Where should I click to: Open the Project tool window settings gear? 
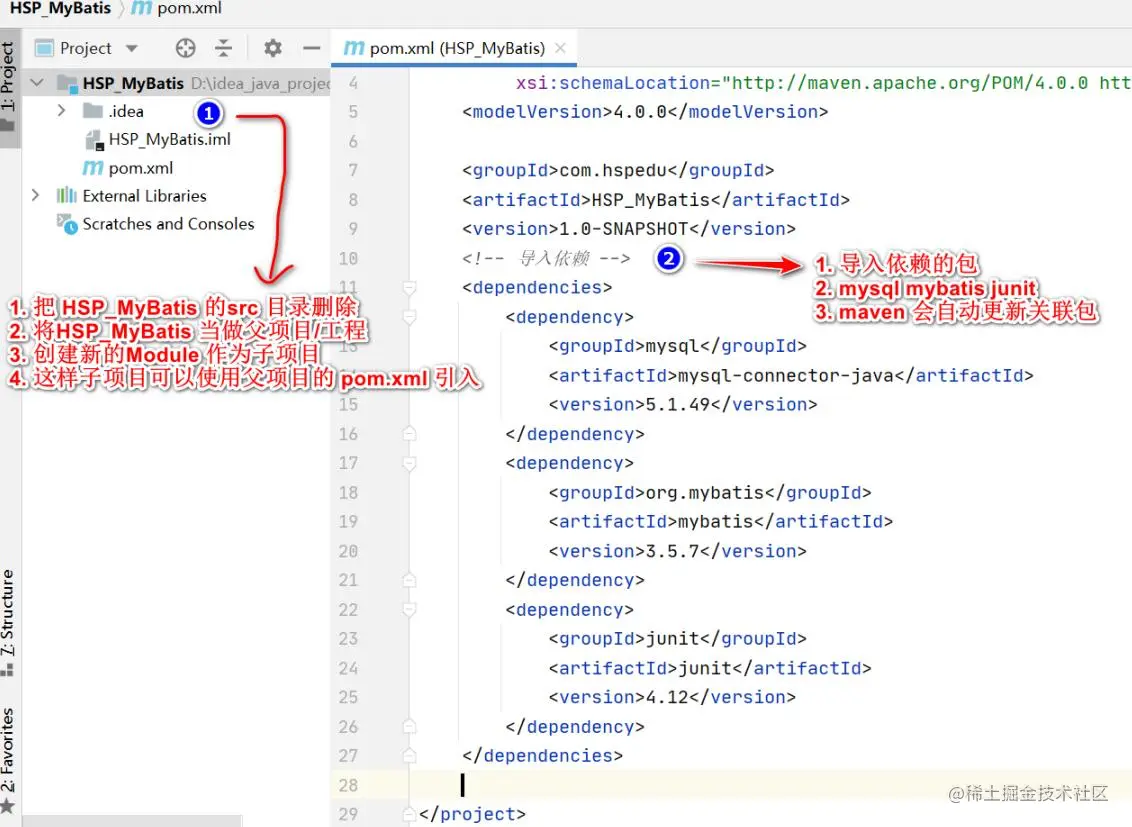[271, 47]
